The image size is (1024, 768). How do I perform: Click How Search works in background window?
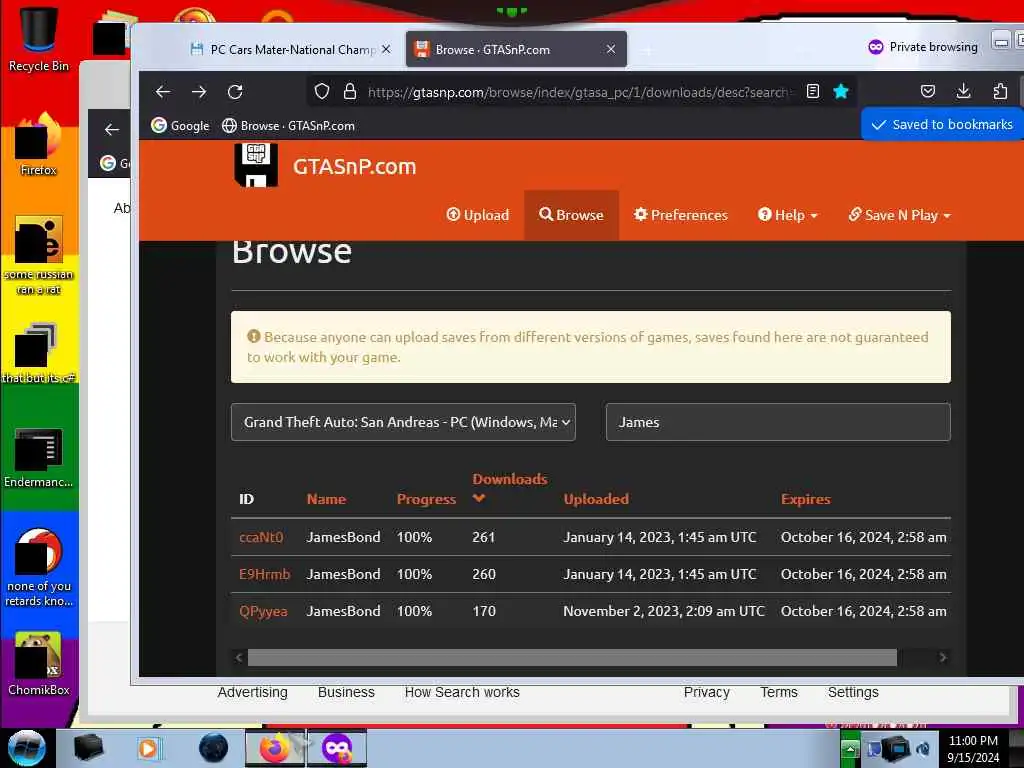point(462,692)
